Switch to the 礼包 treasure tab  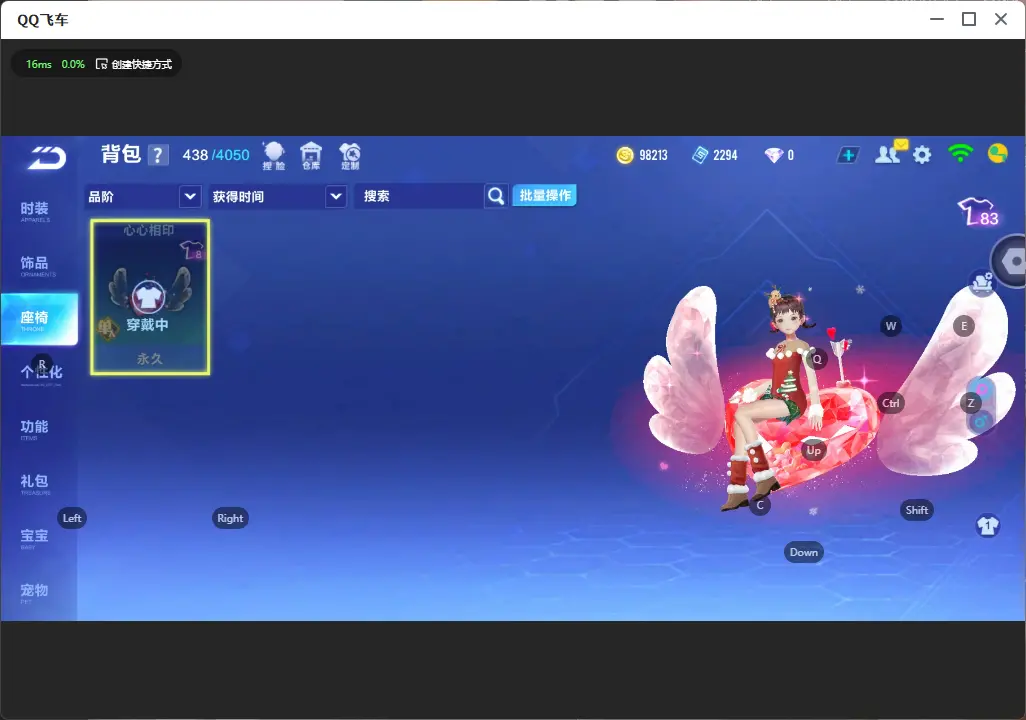pyautogui.click(x=34, y=483)
